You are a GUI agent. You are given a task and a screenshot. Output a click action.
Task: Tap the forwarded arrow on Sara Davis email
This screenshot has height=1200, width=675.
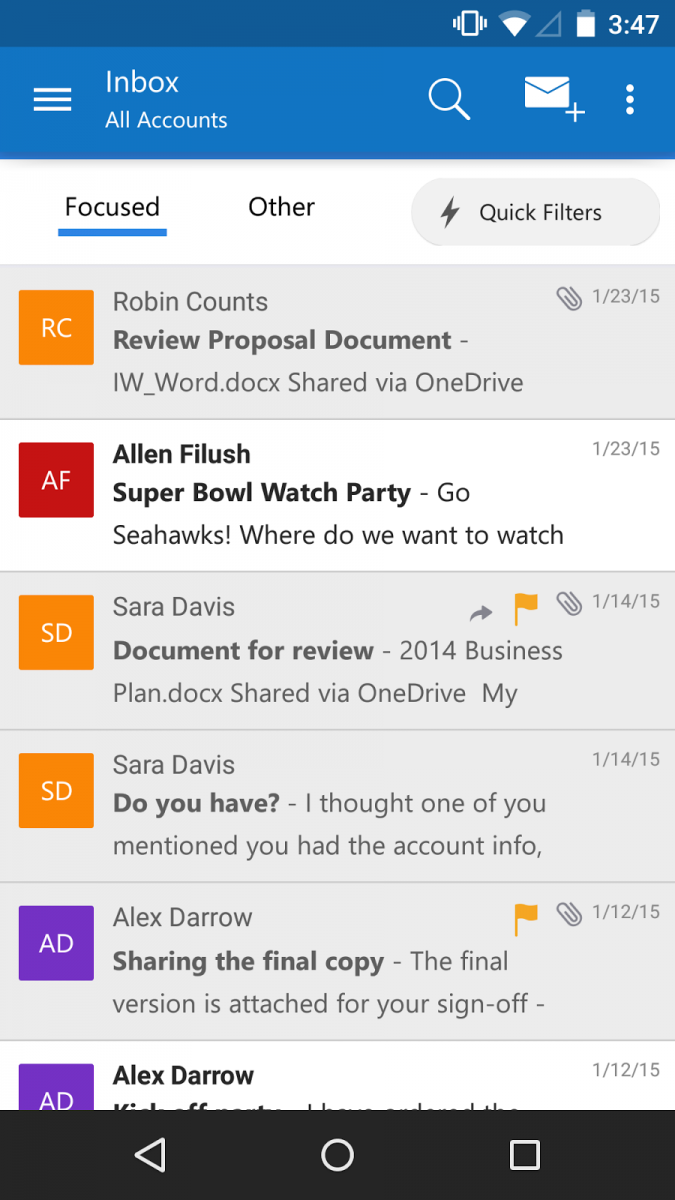click(481, 612)
